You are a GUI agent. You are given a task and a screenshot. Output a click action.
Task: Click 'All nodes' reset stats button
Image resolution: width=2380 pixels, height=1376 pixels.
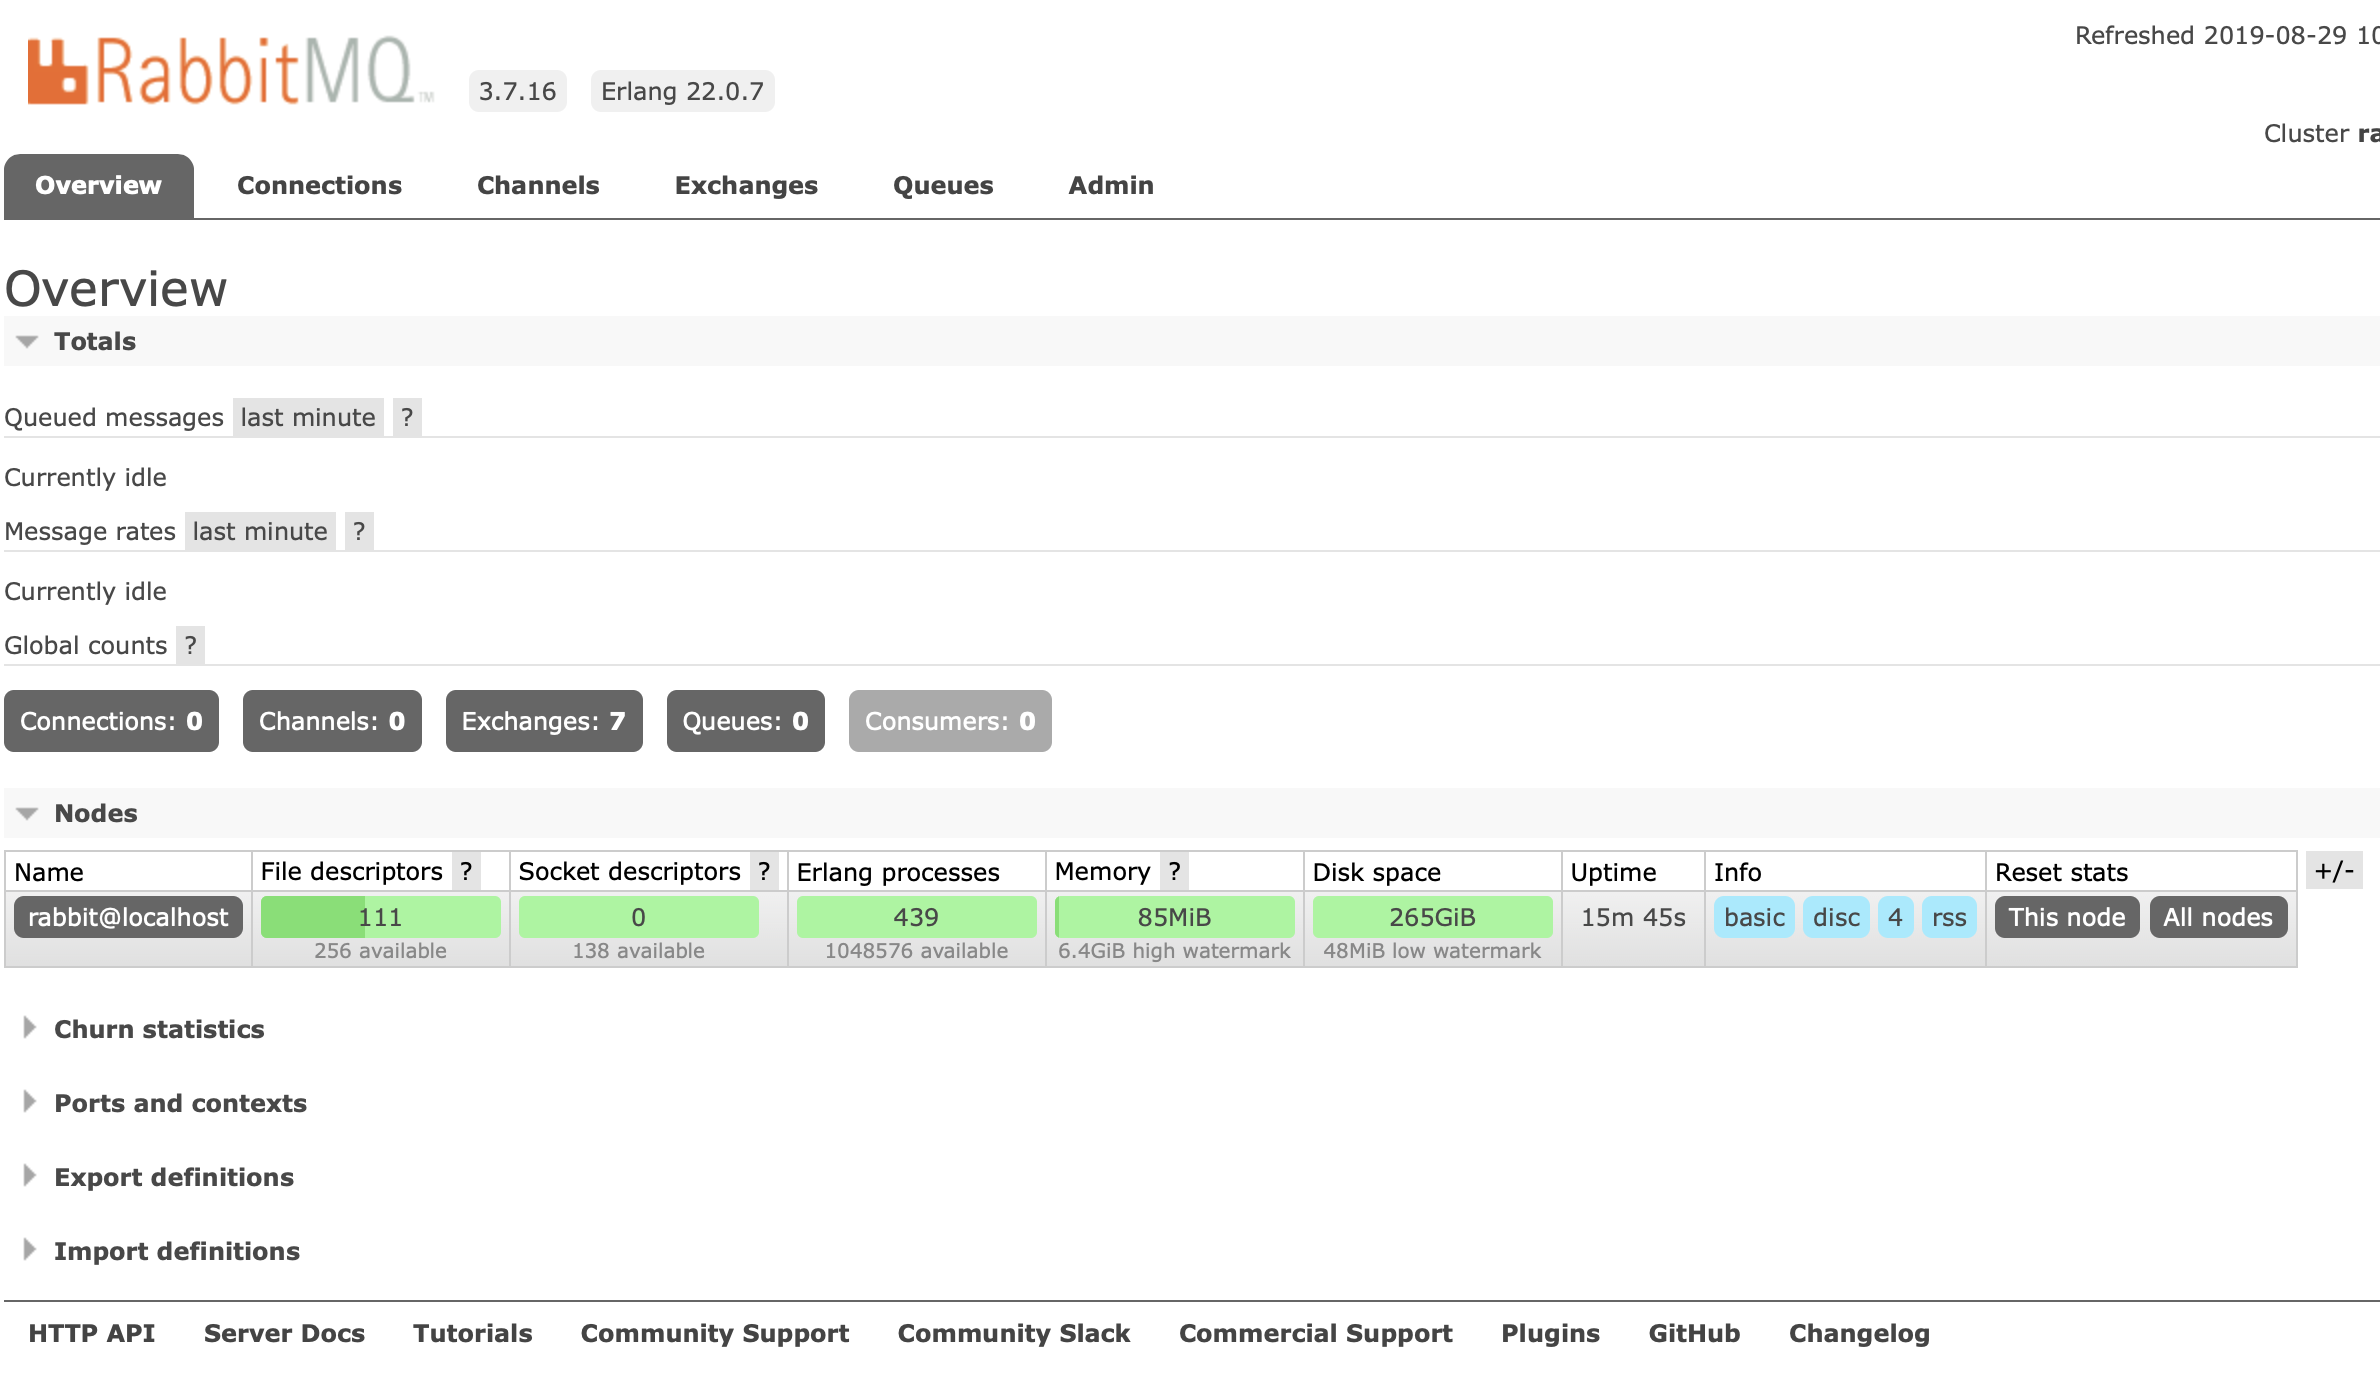pyautogui.click(x=2218, y=916)
